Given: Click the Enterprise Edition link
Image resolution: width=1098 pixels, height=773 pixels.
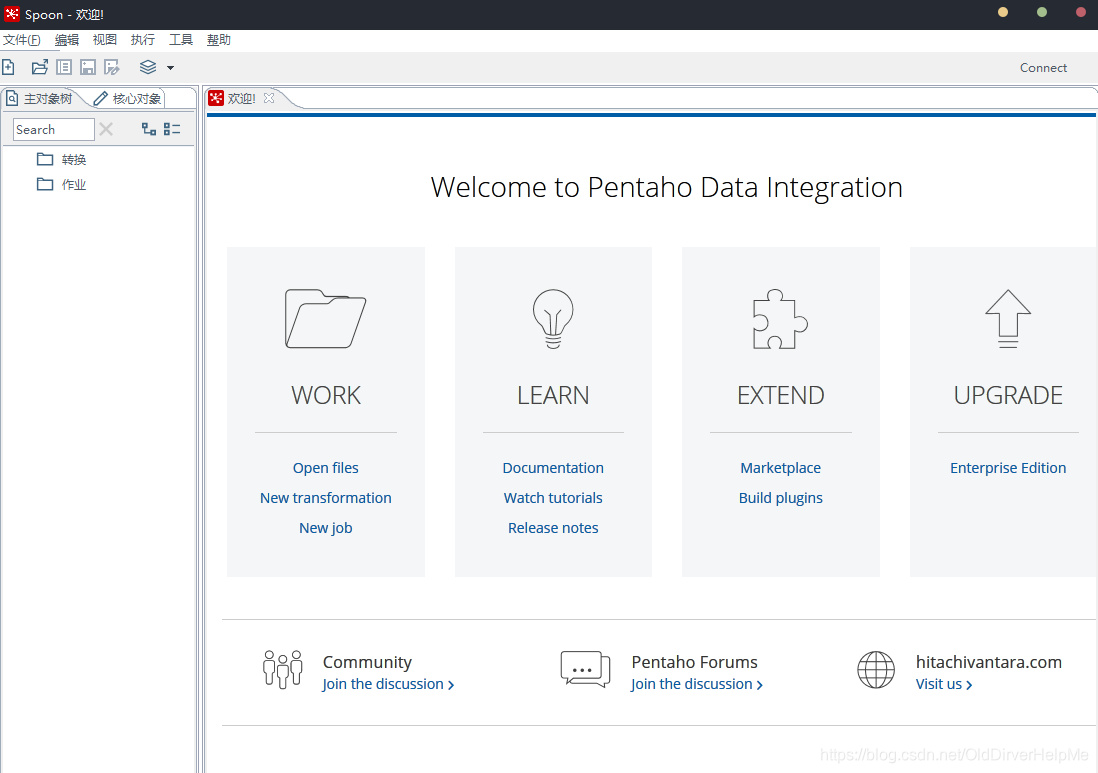Looking at the screenshot, I should coord(1008,468).
